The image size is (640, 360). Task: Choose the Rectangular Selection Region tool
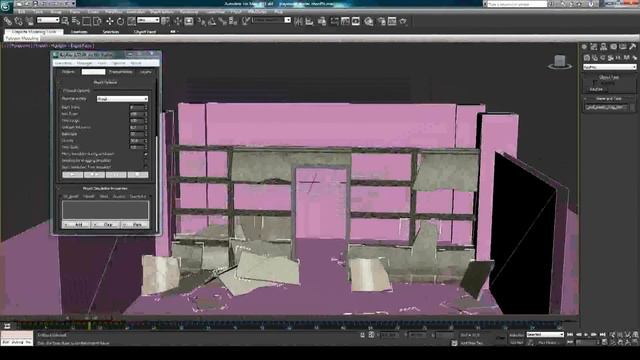[87, 21]
